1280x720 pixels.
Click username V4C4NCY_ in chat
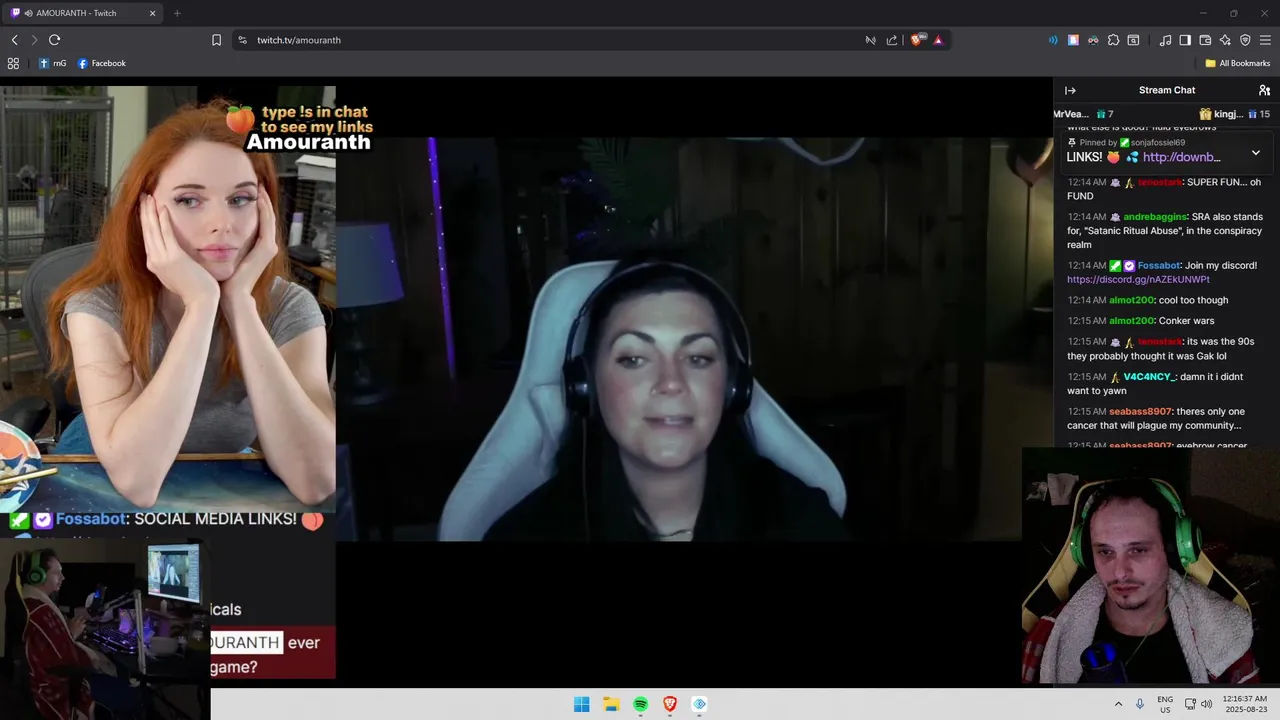[1149, 377]
